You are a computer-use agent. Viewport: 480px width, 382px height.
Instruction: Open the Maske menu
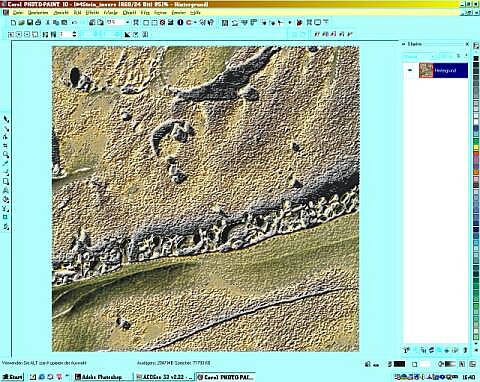[111, 13]
